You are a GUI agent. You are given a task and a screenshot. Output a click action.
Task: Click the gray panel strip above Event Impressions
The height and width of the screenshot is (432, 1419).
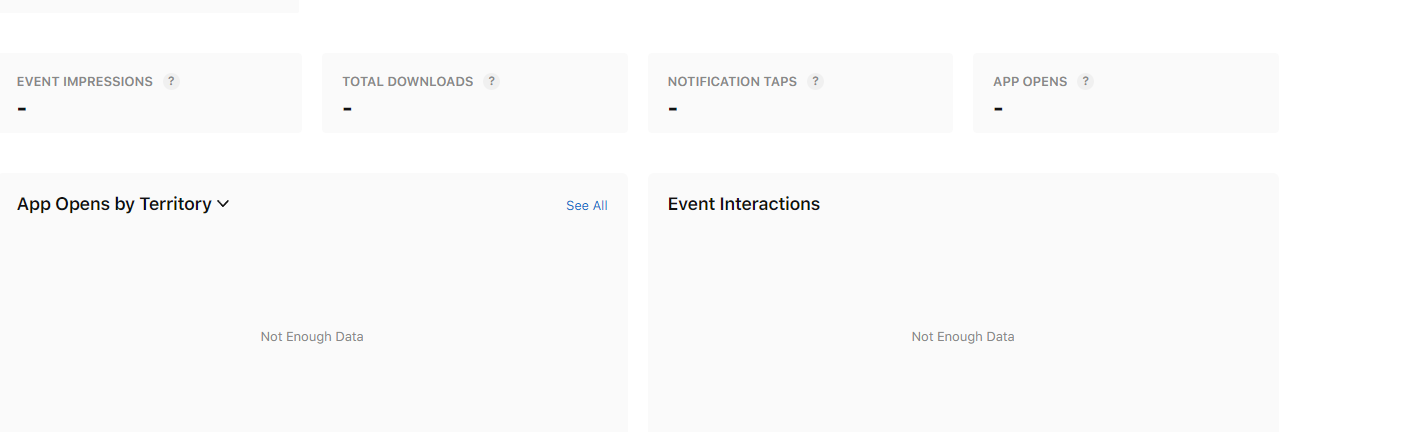point(150,6)
